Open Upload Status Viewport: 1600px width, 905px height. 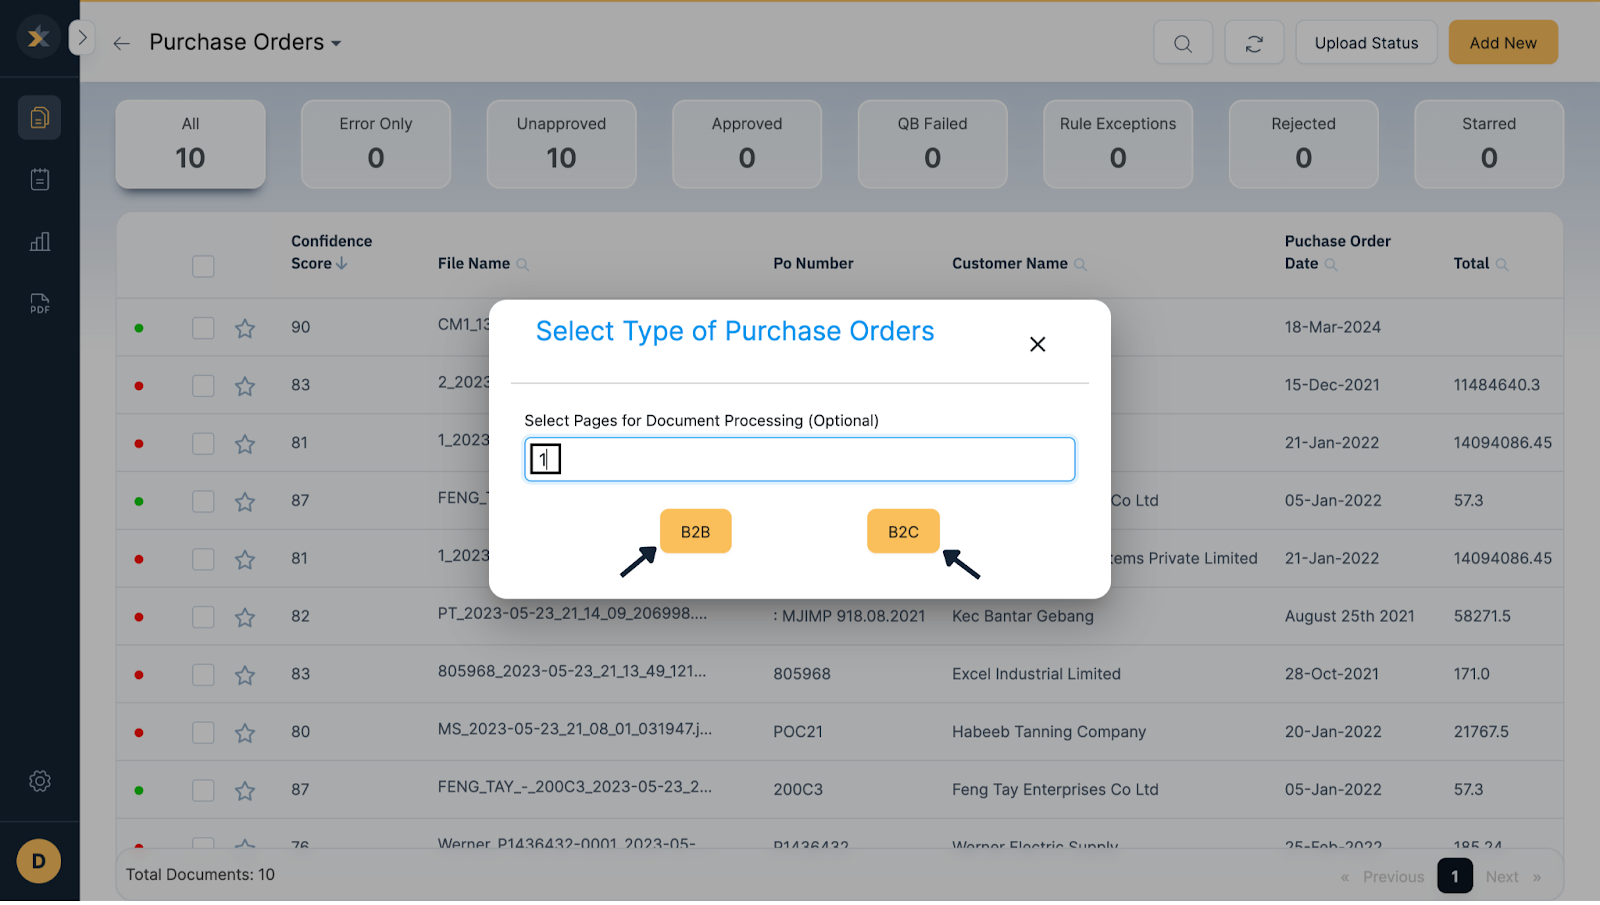(1366, 43)
